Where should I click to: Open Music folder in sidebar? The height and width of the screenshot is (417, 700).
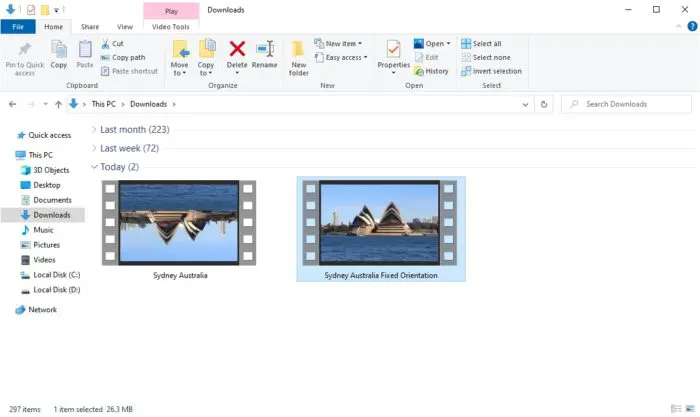click(x=38, y=230)
